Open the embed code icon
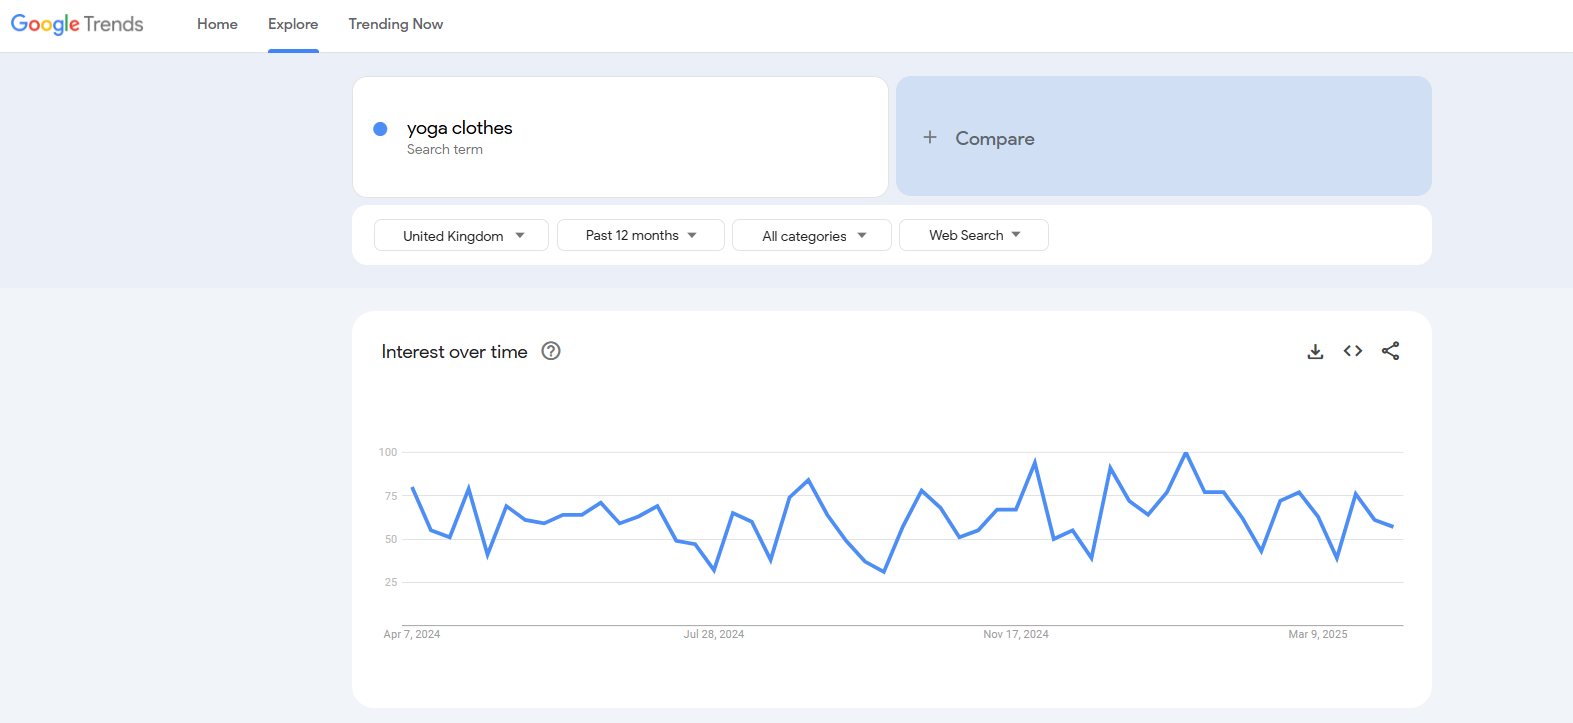1573x723 pixels. [1353, 351]
